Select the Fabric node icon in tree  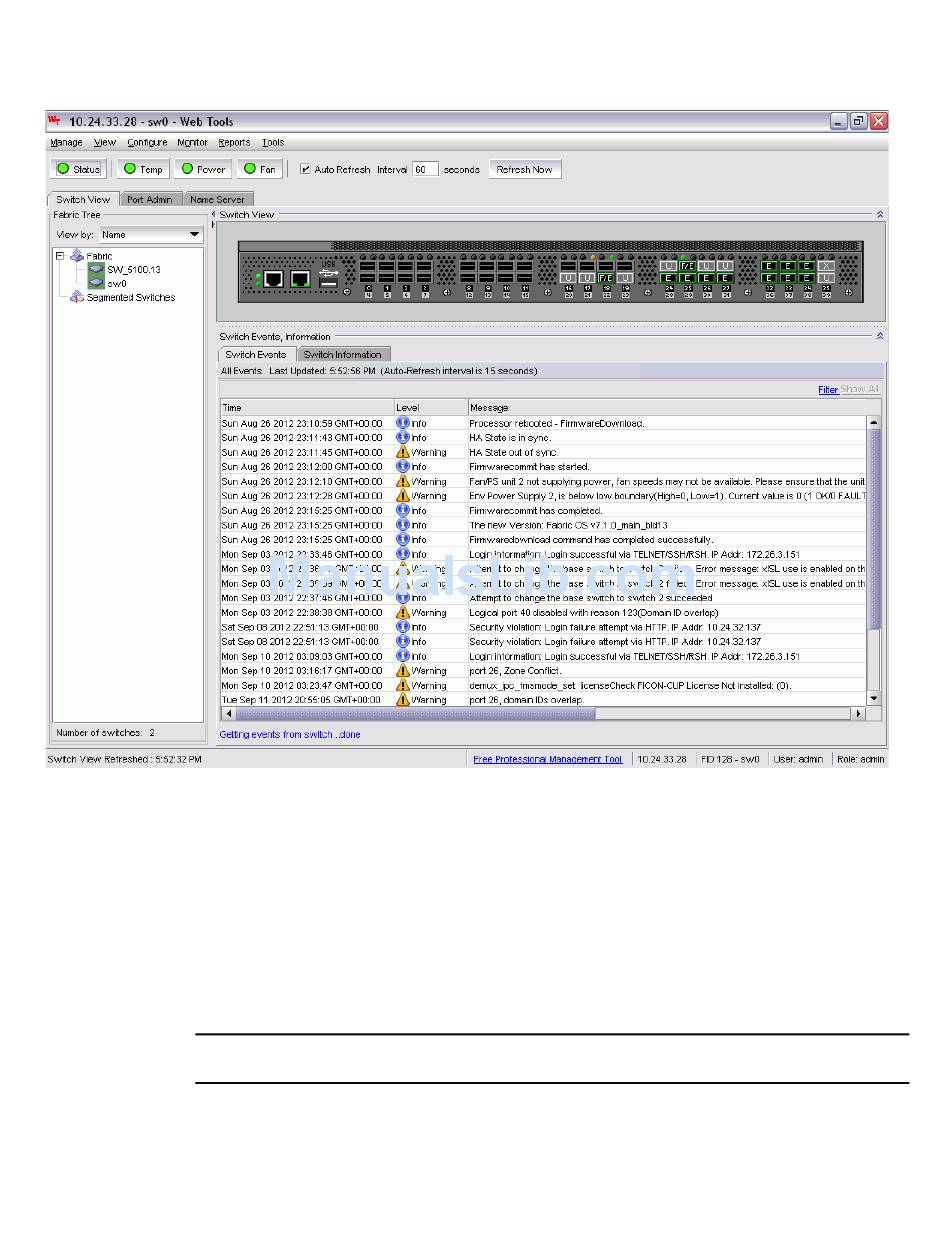(x=77, y=256)
